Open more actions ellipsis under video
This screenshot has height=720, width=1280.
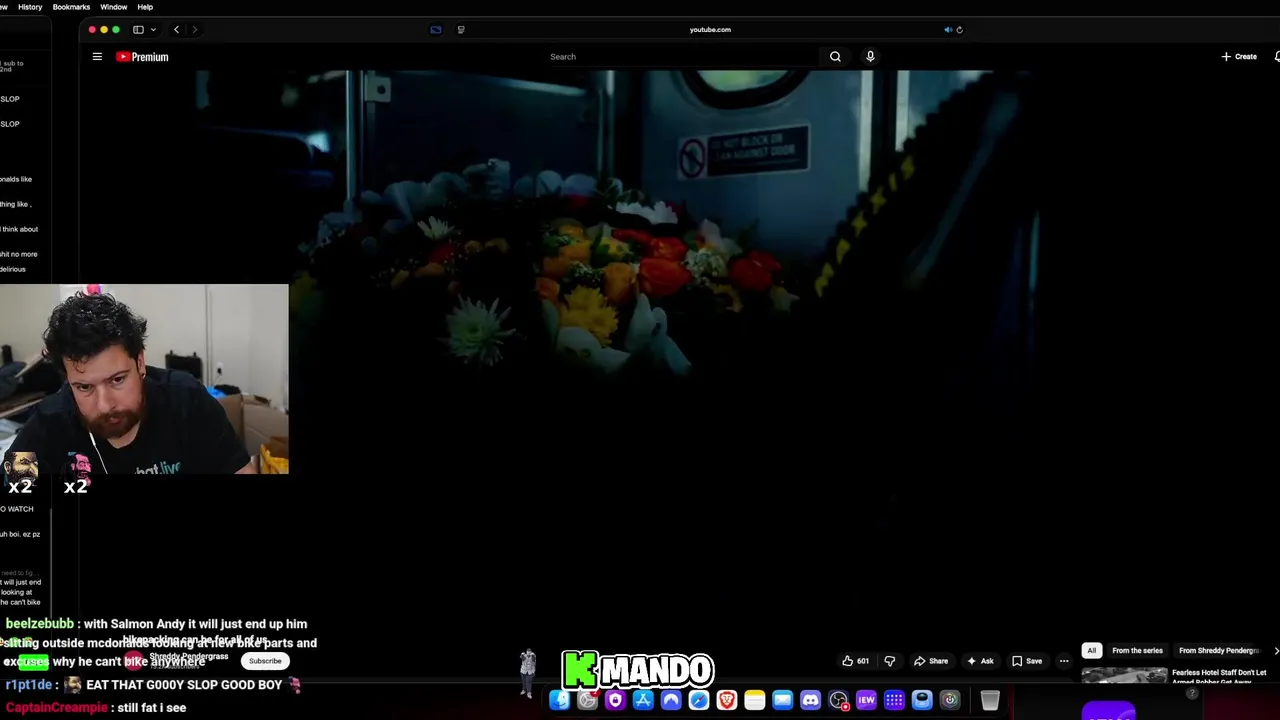pyautogui.click(x=1064, y=661)
